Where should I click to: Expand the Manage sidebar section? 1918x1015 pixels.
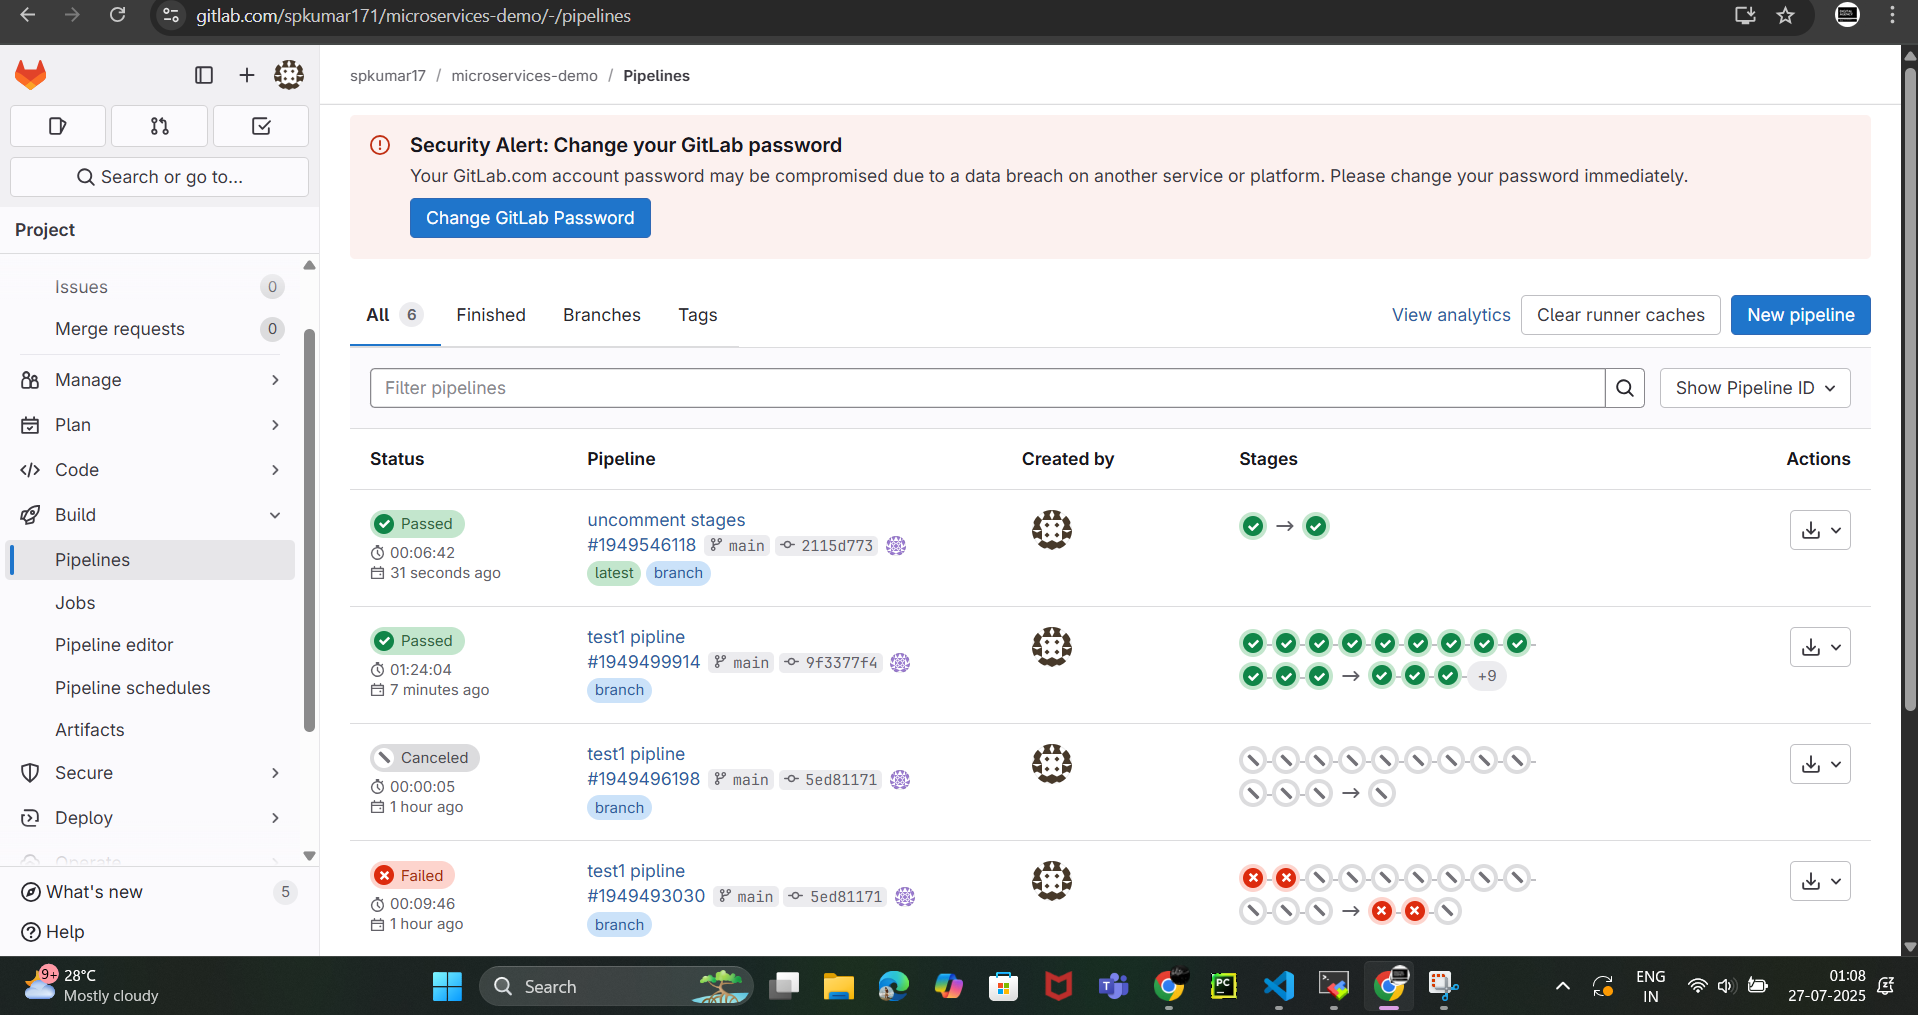point(150,380)
